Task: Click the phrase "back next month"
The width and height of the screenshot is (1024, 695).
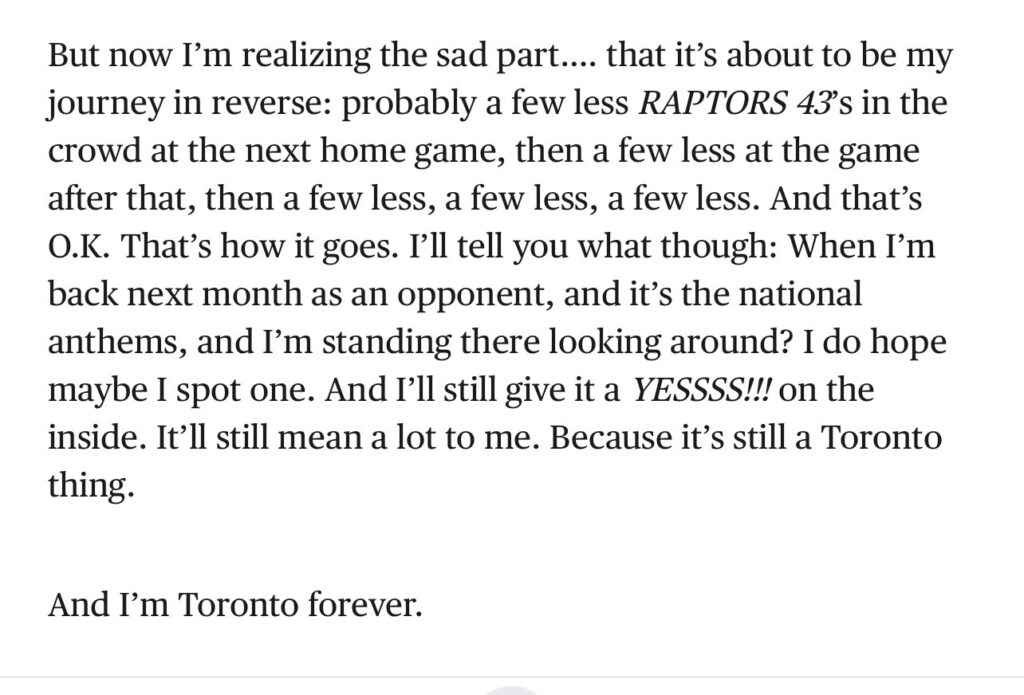Action: click(x=174, y=294)
